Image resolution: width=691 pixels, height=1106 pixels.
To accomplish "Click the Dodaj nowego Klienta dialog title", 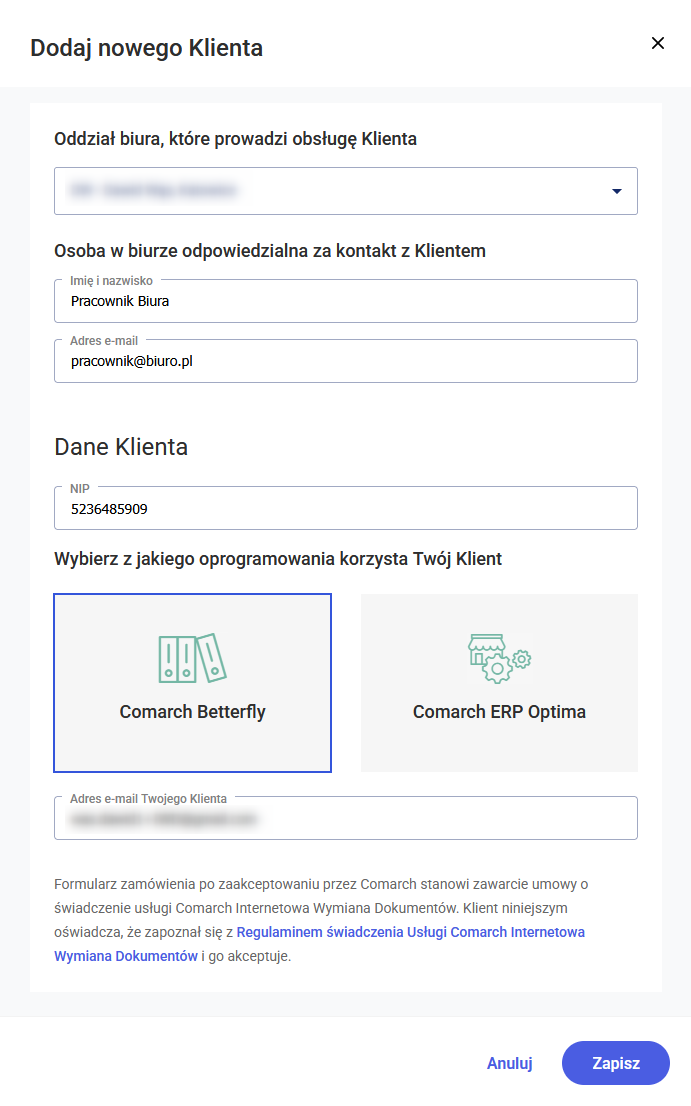I will [146, 47].
